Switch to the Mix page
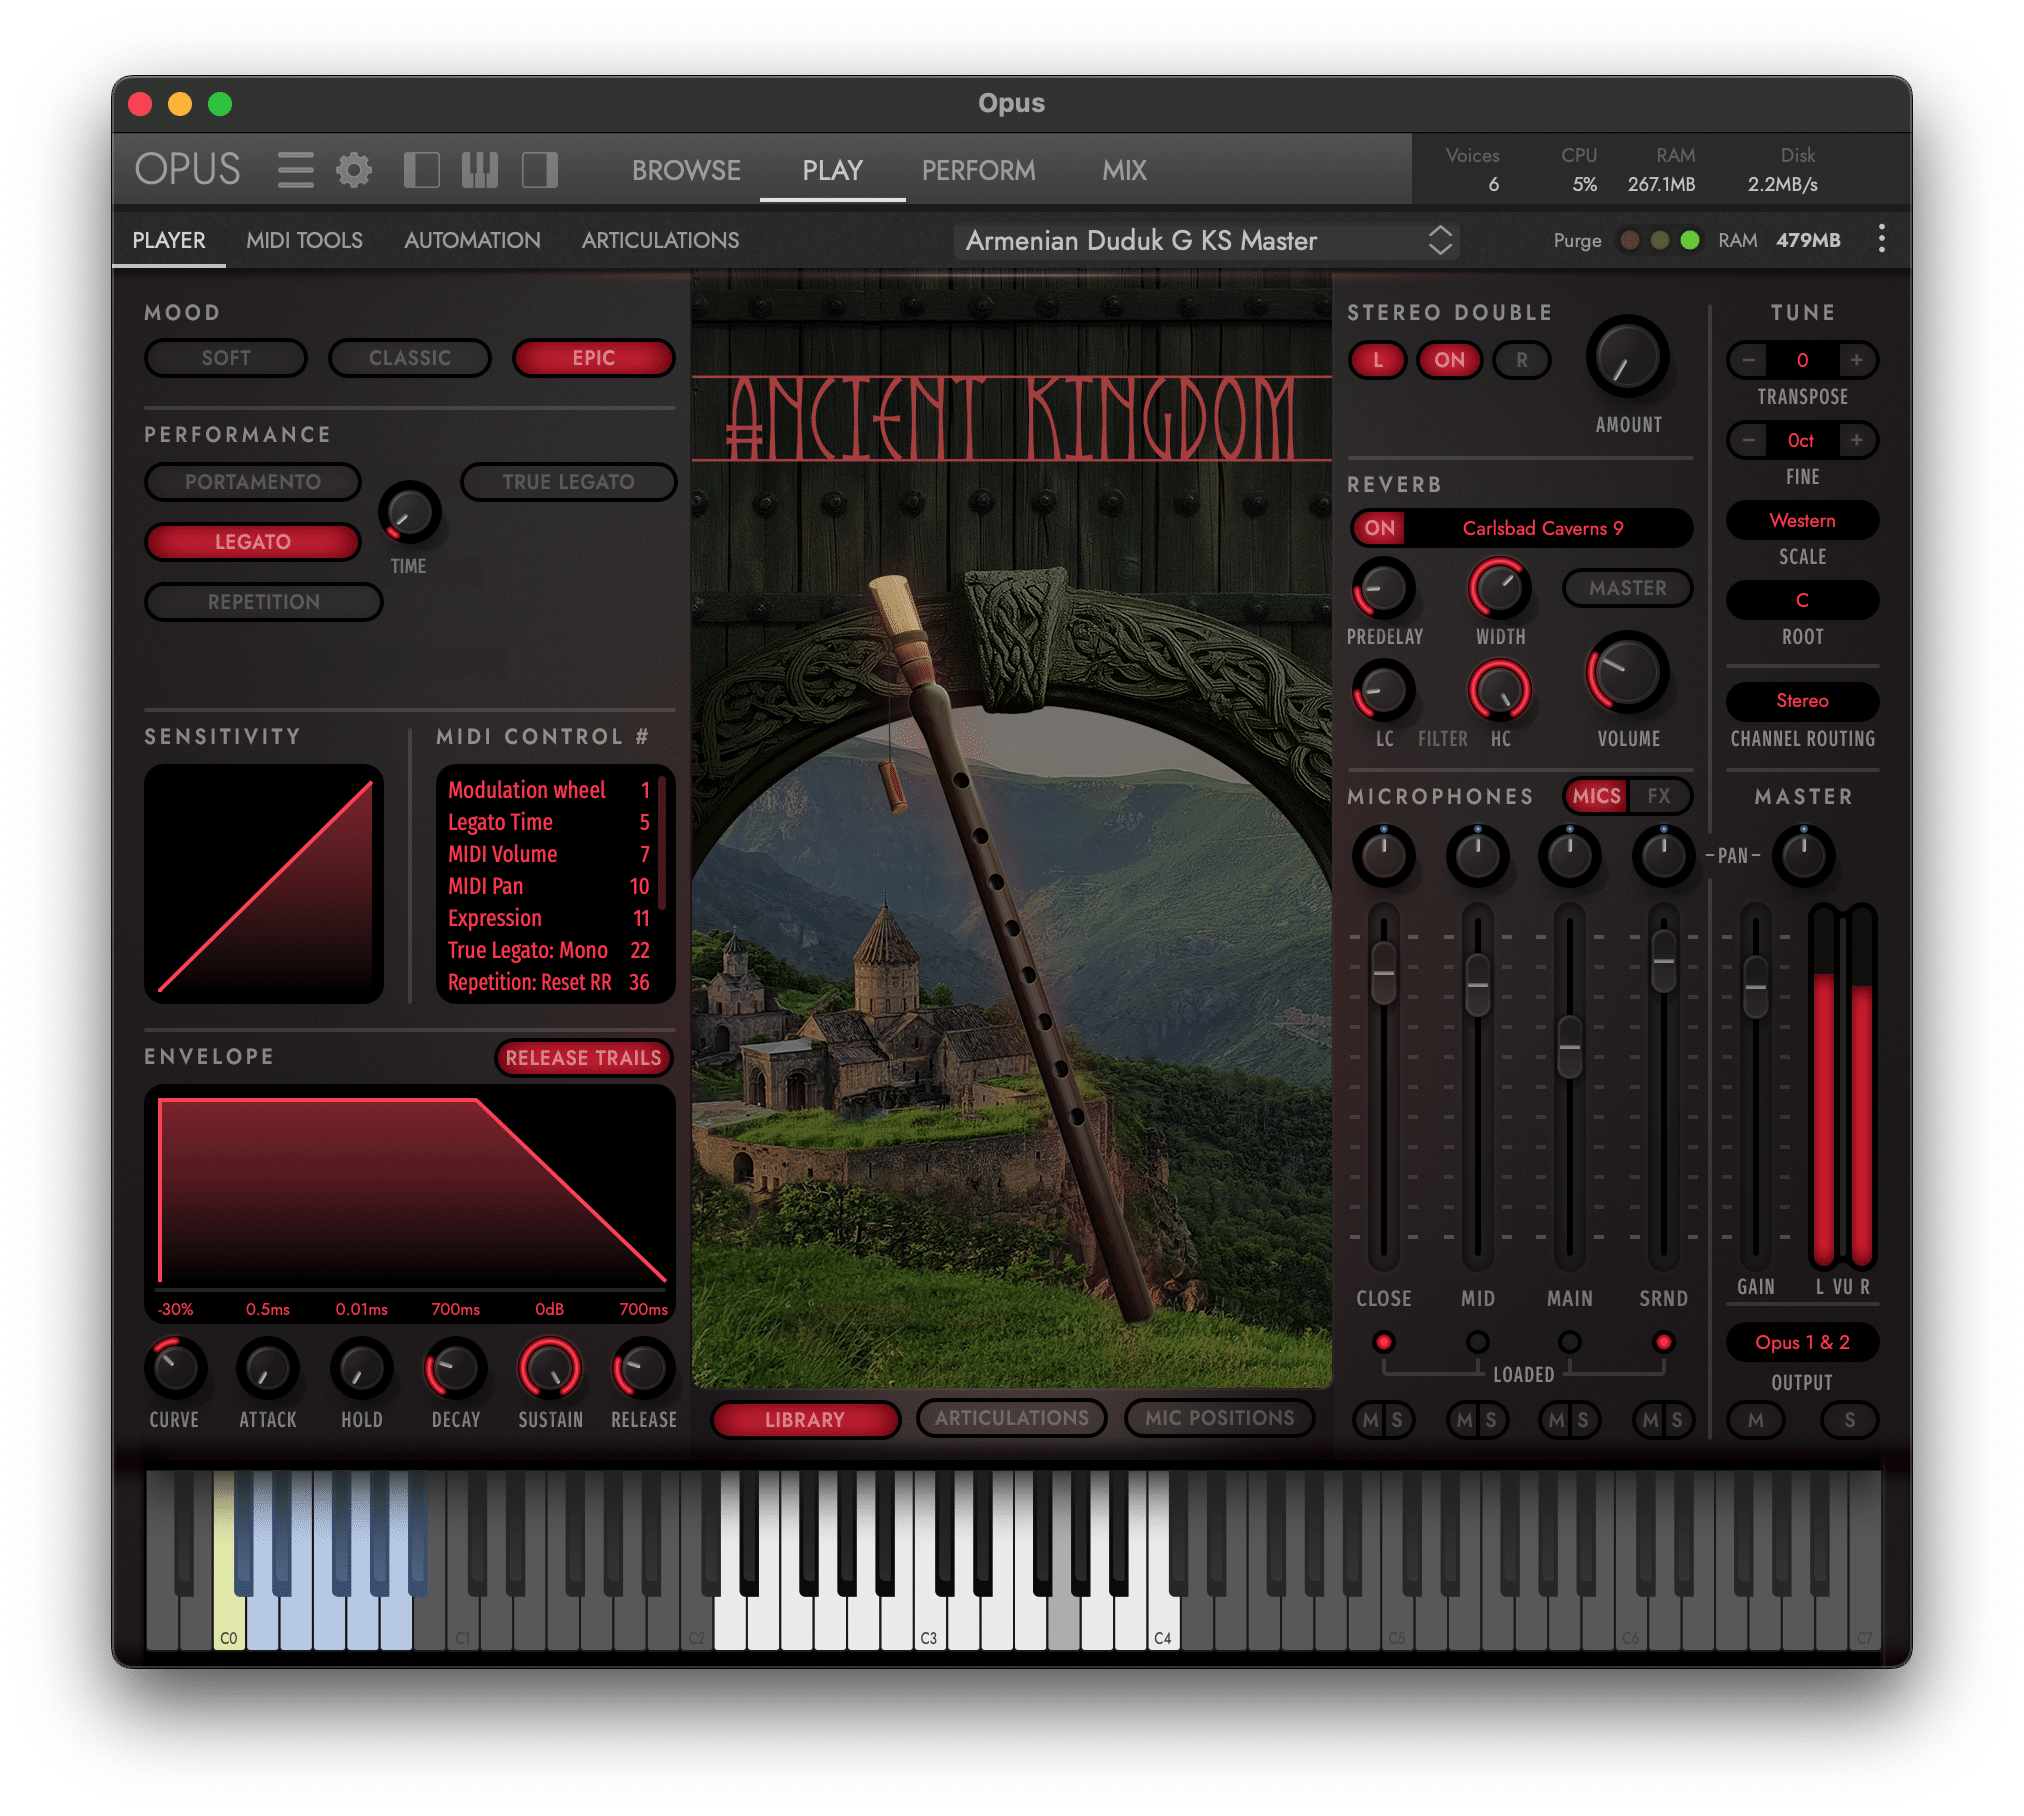 pyautogui.click(x=1124, y=170)
